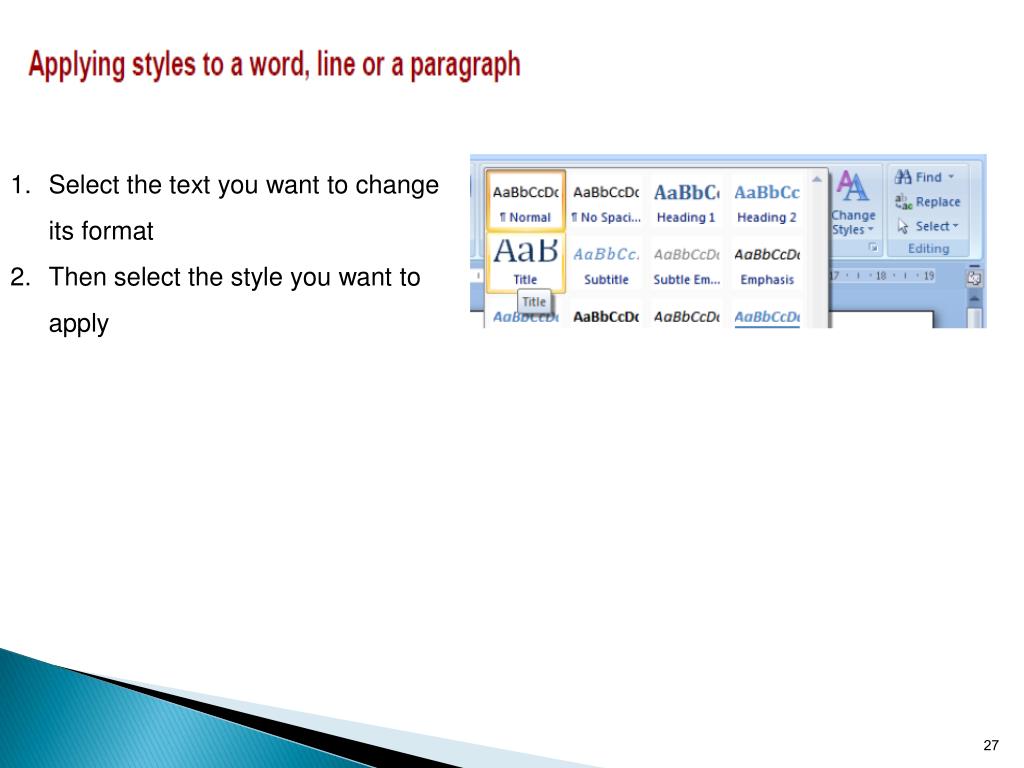Click the Select cursor icon
Viewport: 1024px width, 768px height.
coord(903,226)
